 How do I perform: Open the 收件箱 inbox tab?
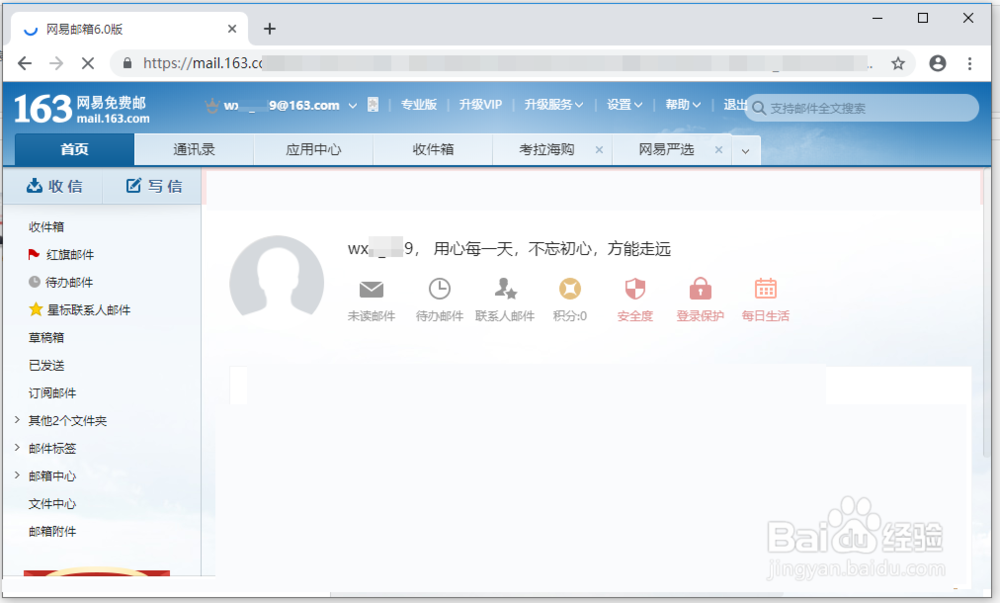432,149
